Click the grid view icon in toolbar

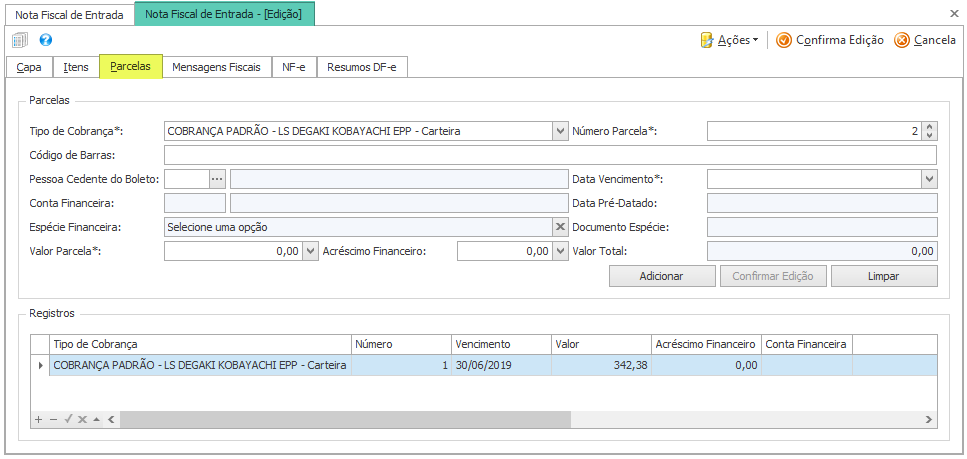pos(20,41)
